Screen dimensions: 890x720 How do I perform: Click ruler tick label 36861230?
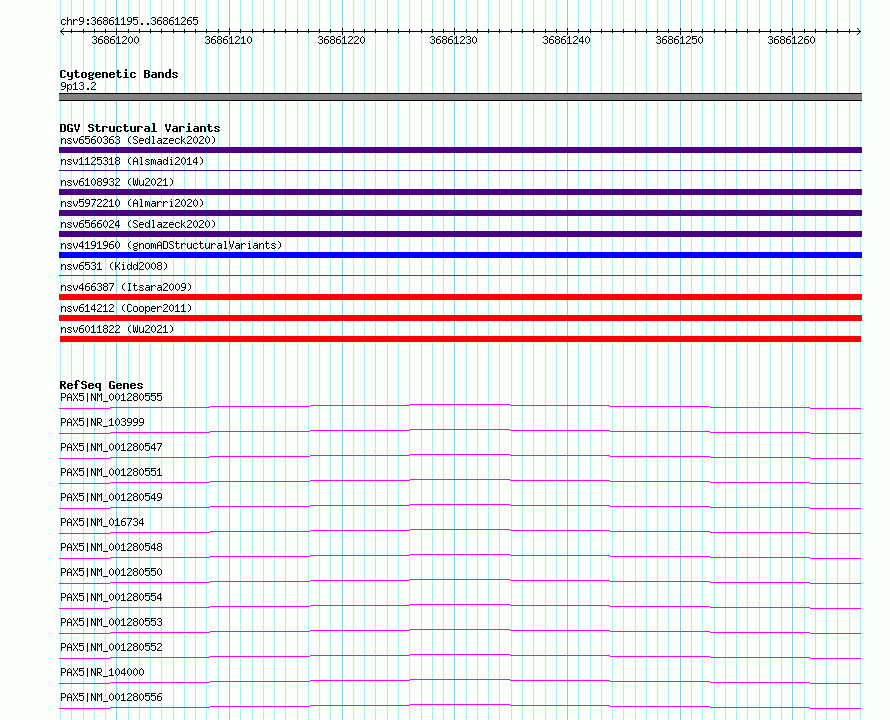click(454, 40)
